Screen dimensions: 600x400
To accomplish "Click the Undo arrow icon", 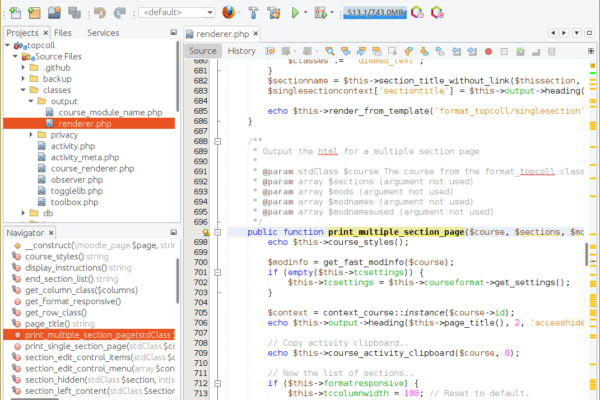I will click(x=100, y=13).
